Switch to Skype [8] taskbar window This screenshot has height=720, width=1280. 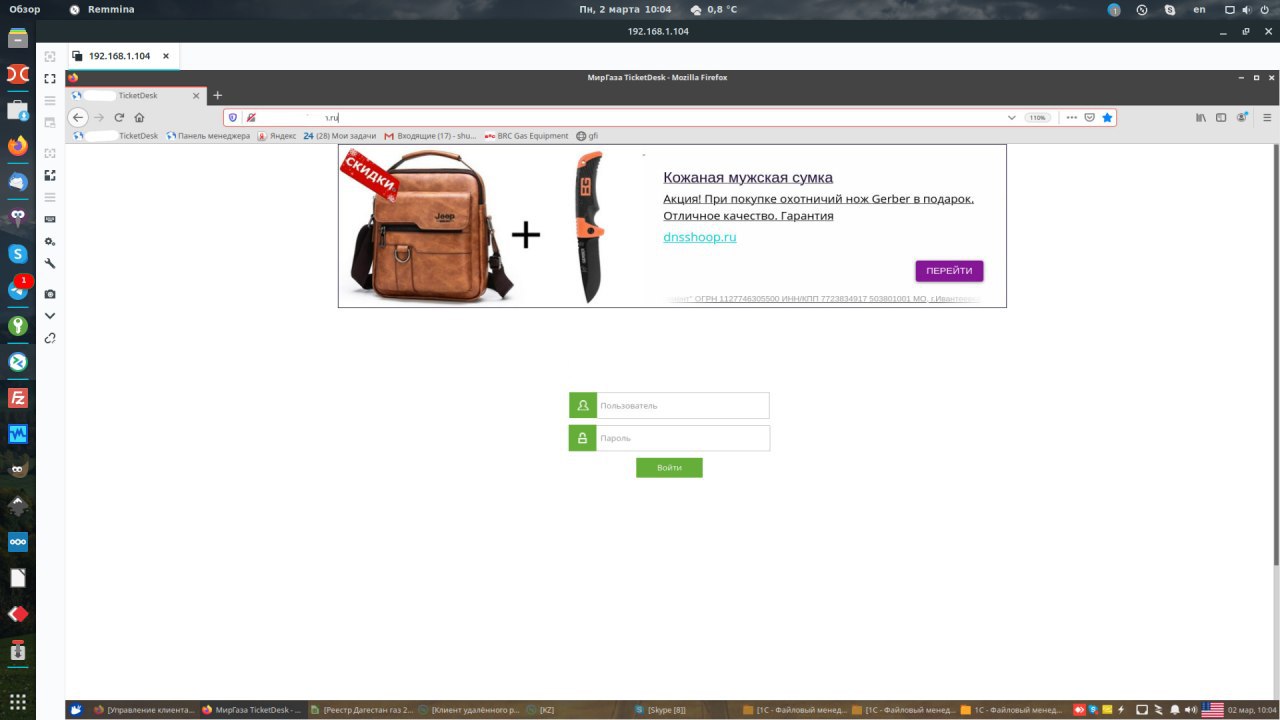pyautogui.click(x=660, y=710)
